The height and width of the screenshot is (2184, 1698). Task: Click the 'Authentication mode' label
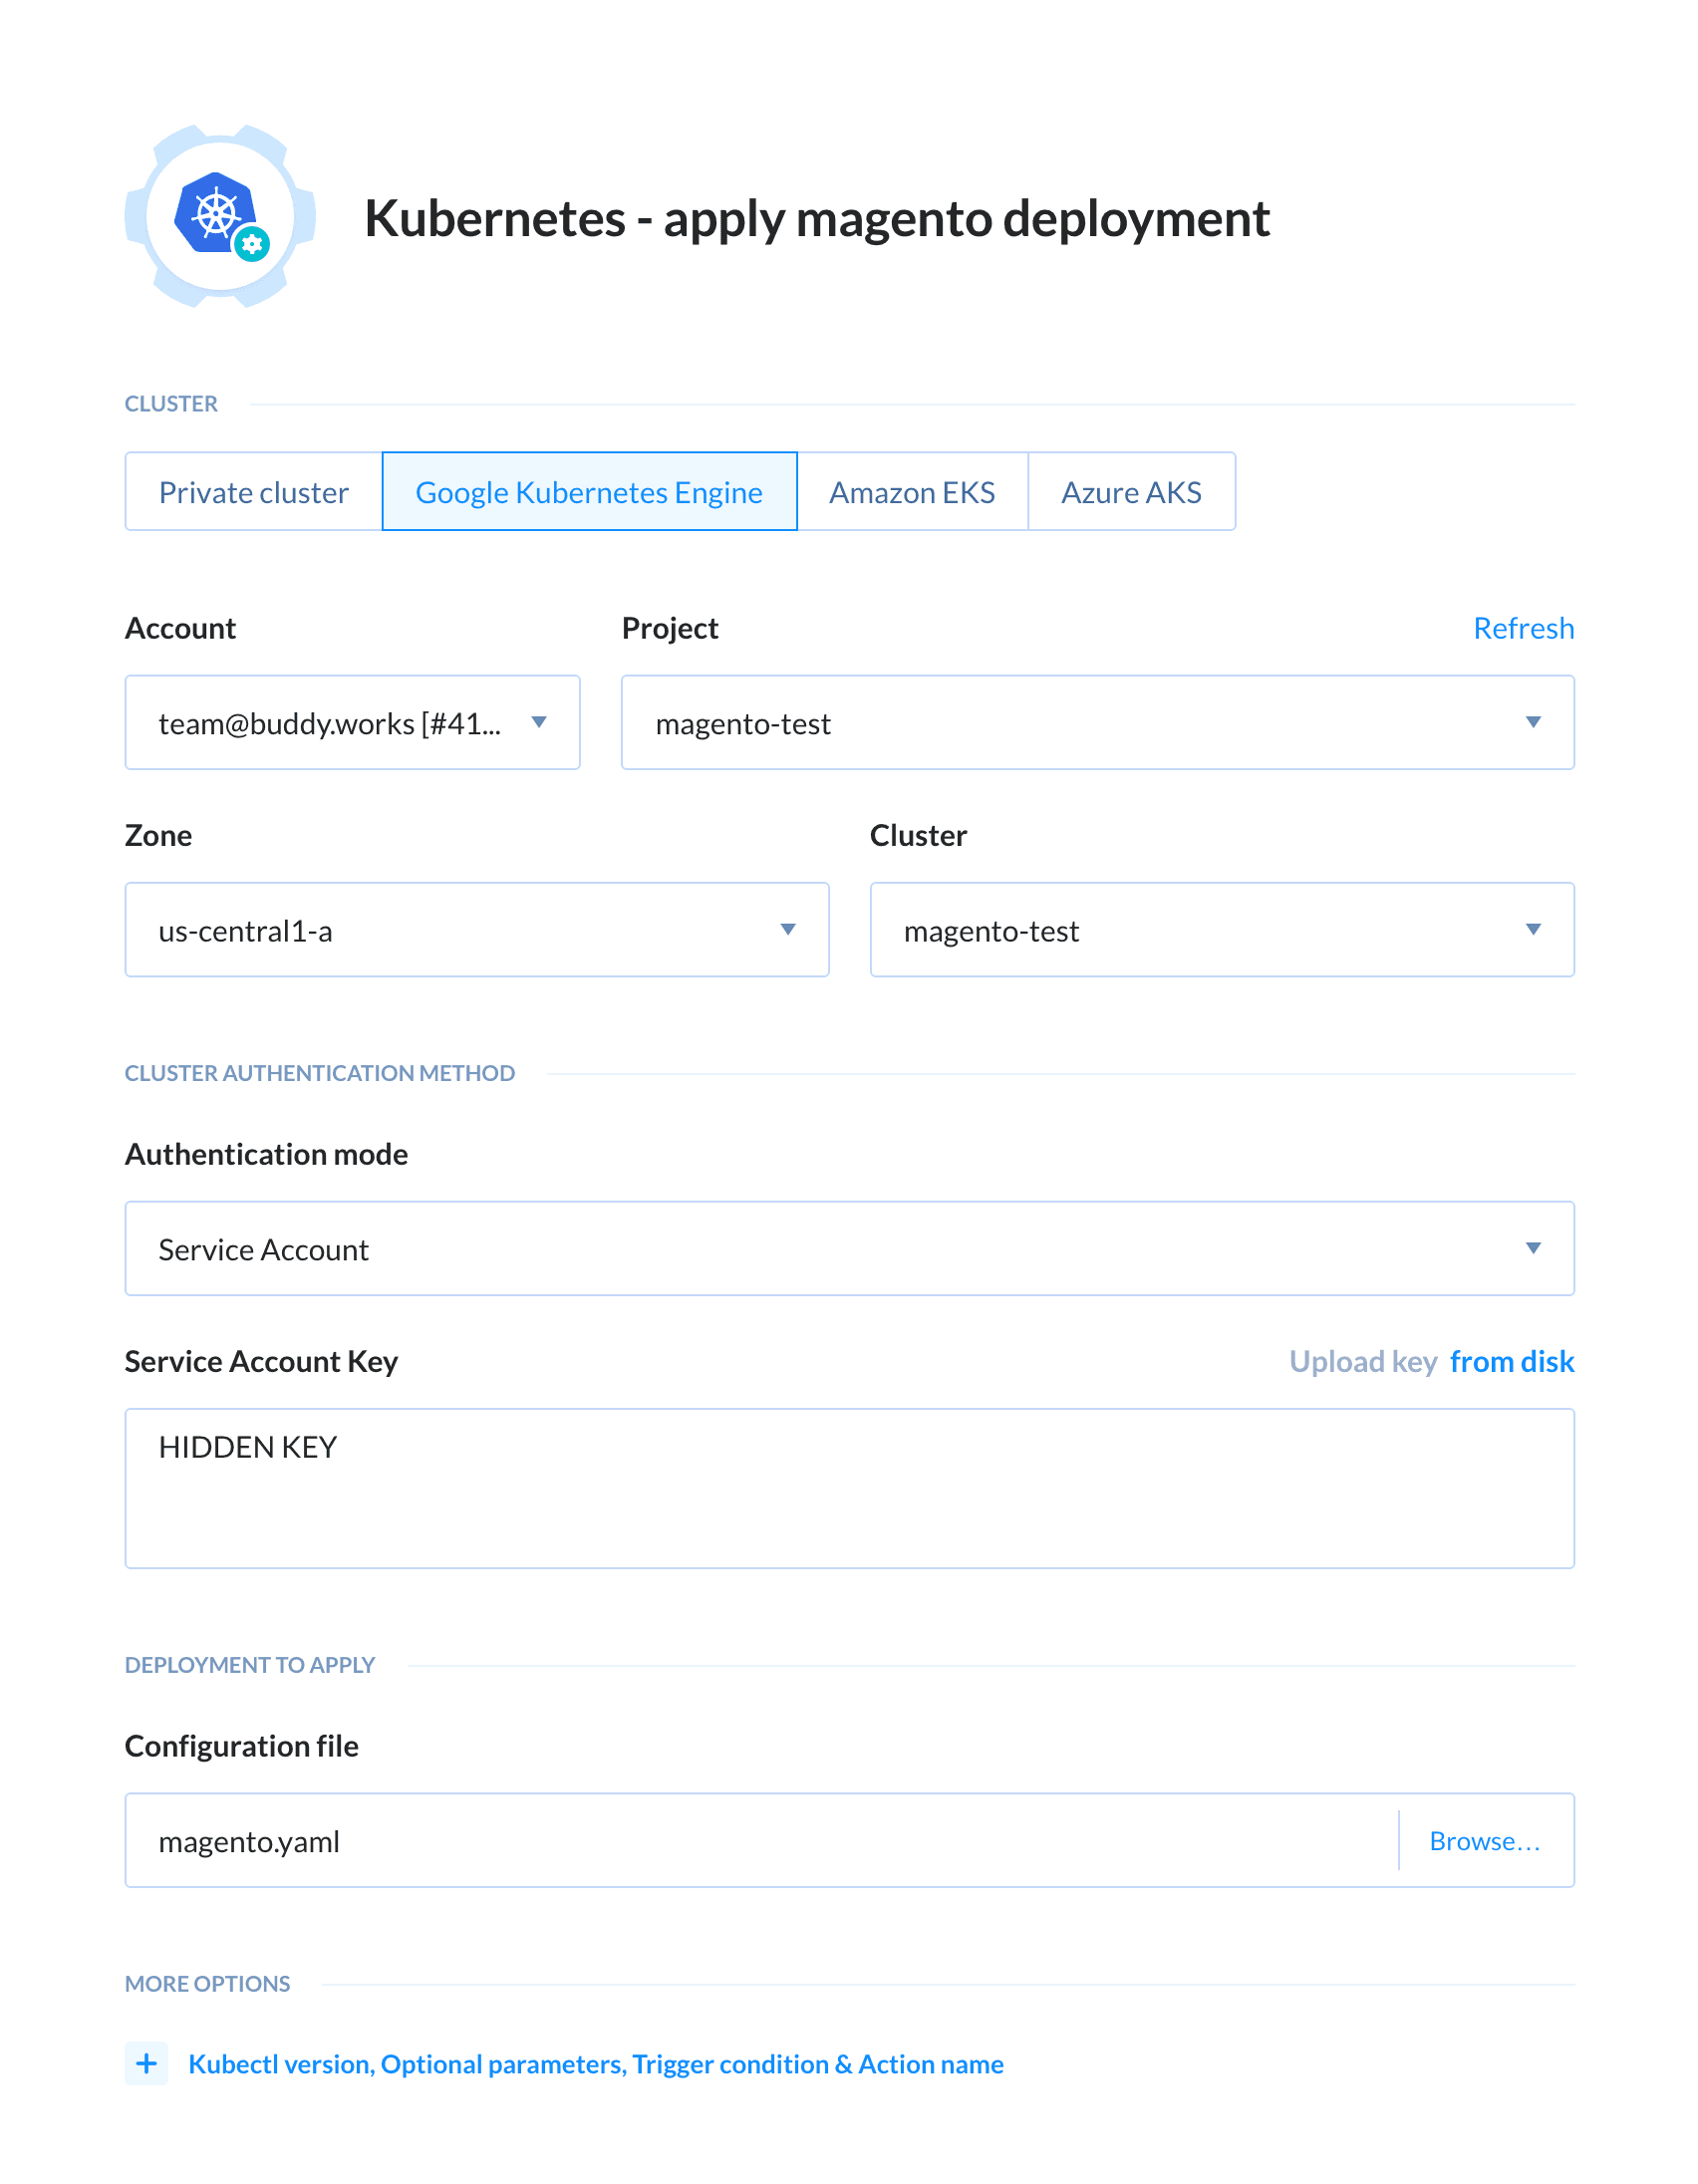(x=266, y=1155)
